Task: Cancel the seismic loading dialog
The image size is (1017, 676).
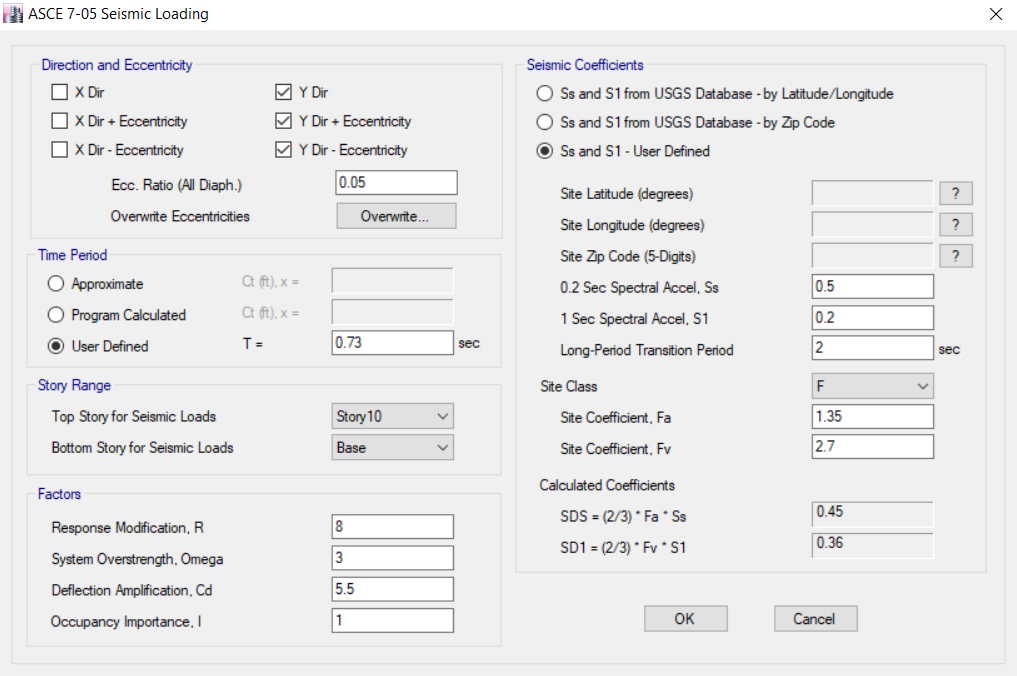Action: coord(815,619)
